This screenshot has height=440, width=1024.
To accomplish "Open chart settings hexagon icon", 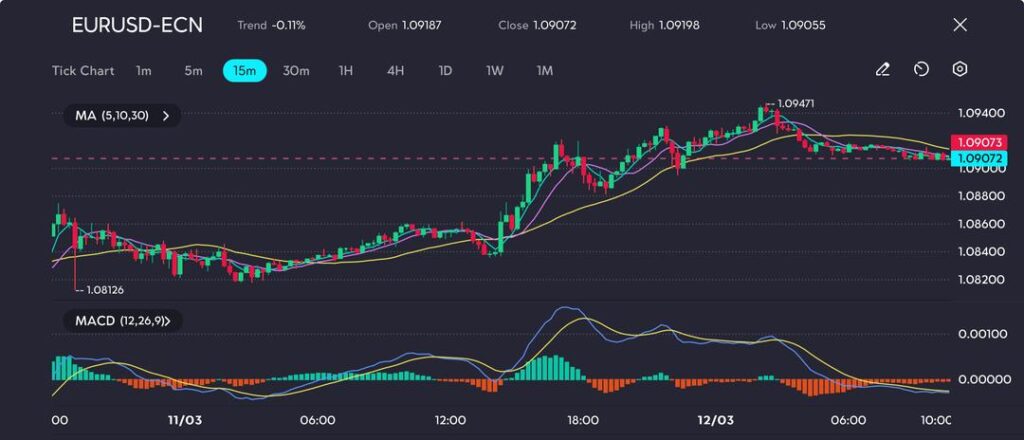I will pos(960,70).
